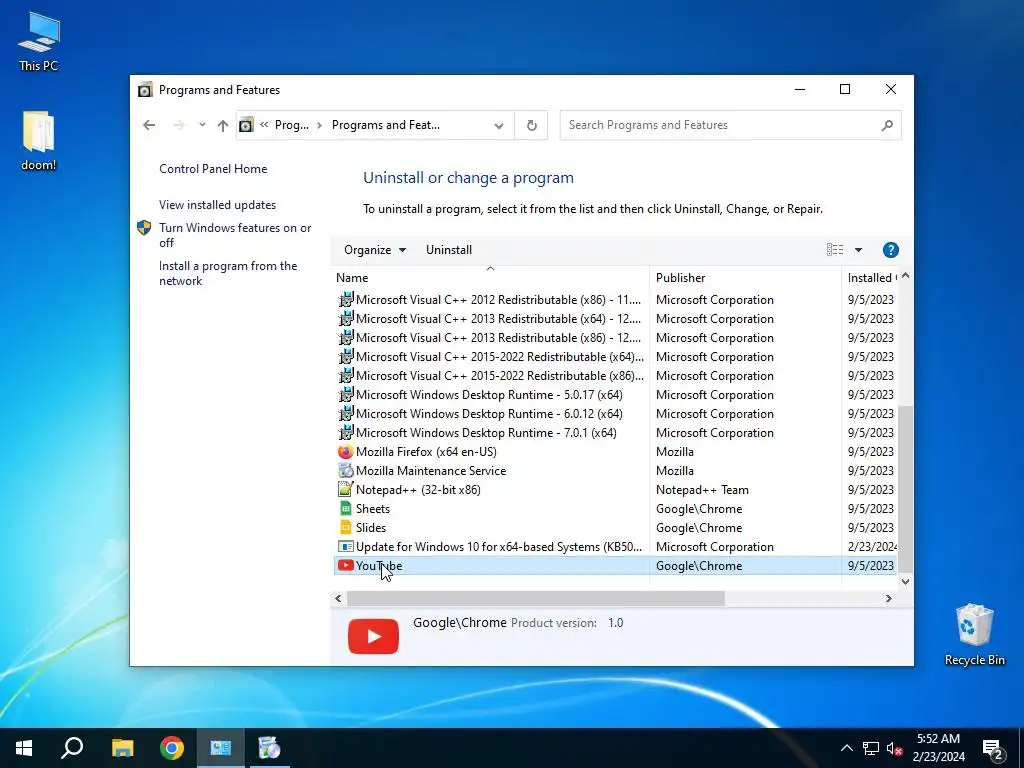This screenshot has height=768, width=1024.
Task: Open the Windows Start menu
Action: click(x=24, y=748)
